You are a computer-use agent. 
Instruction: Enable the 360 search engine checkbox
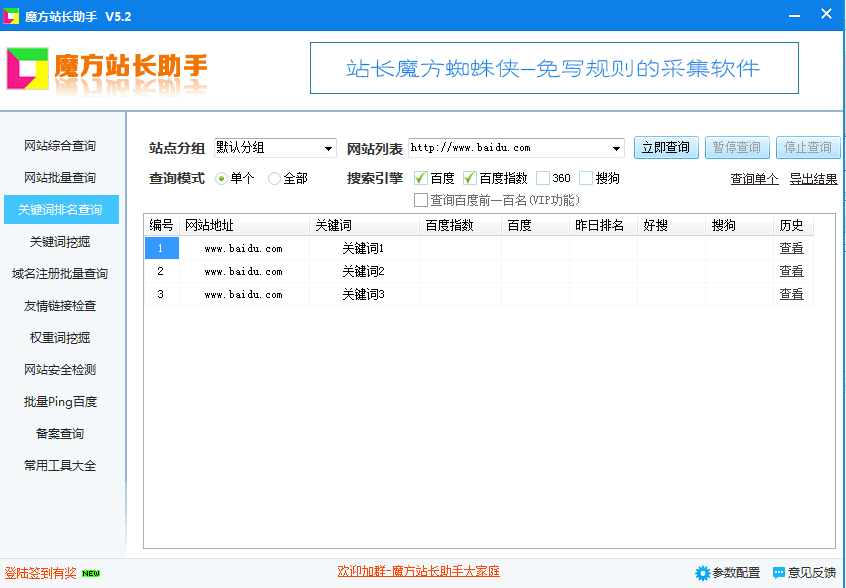tap(543, 178)
